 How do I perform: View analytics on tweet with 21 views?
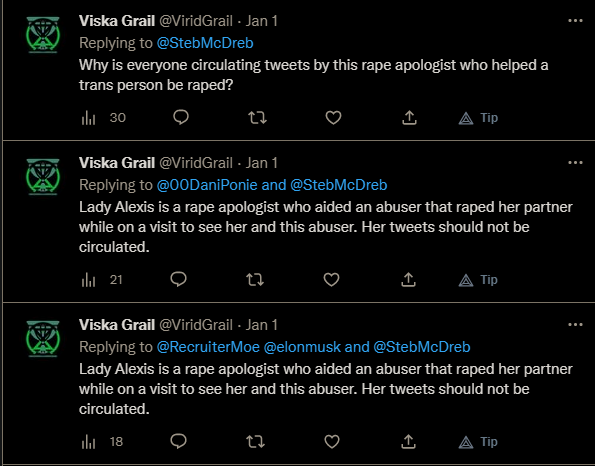click(x=102, y=280)
